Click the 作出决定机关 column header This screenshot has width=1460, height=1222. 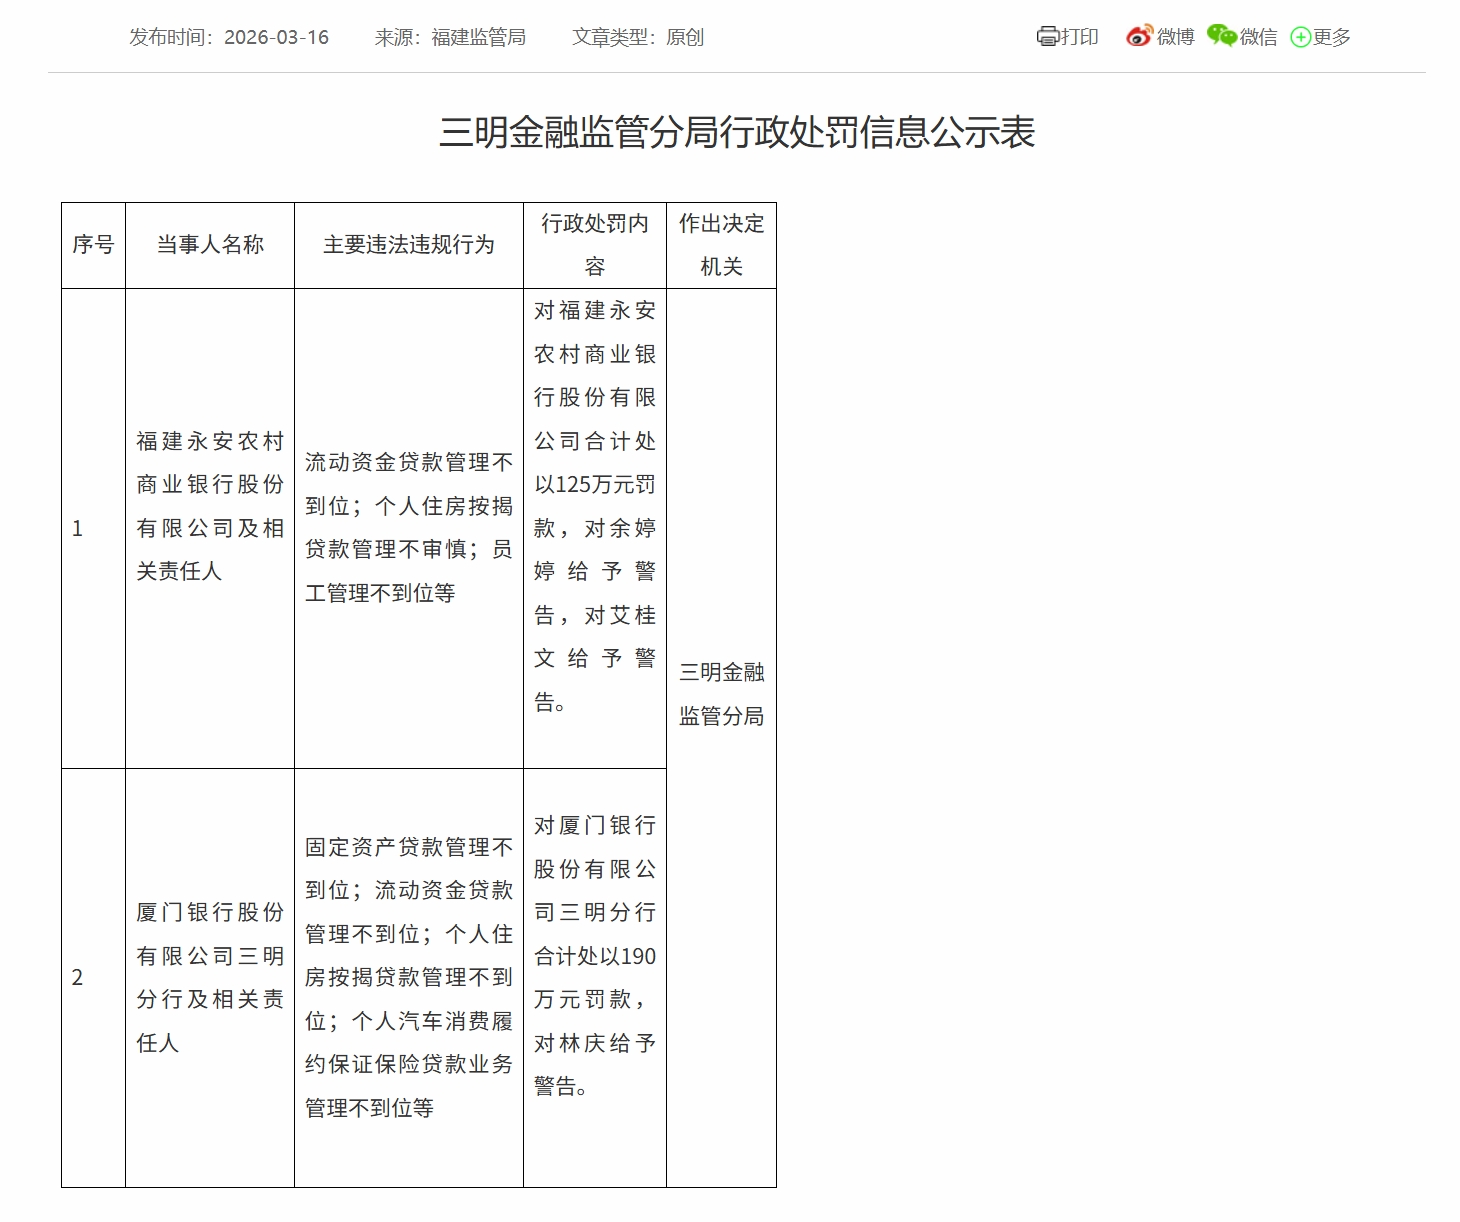pyautogui.click(x=723, y=243)
